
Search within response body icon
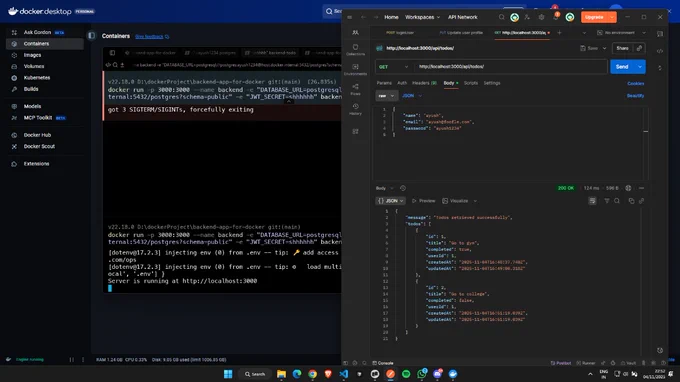coord(617,201)
